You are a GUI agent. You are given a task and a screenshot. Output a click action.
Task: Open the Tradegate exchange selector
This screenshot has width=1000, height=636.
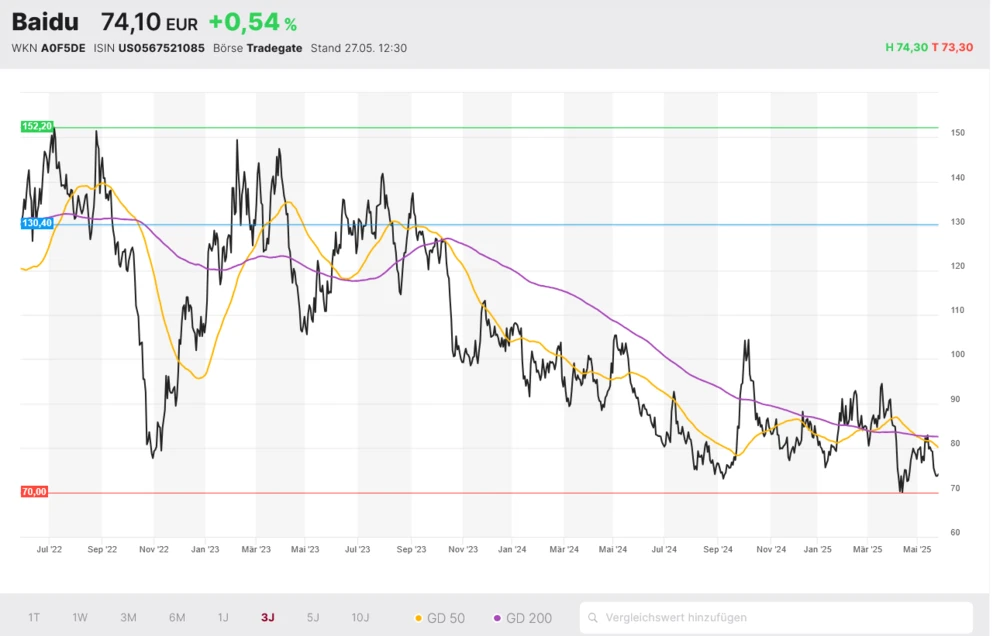(x=275, y=48)
